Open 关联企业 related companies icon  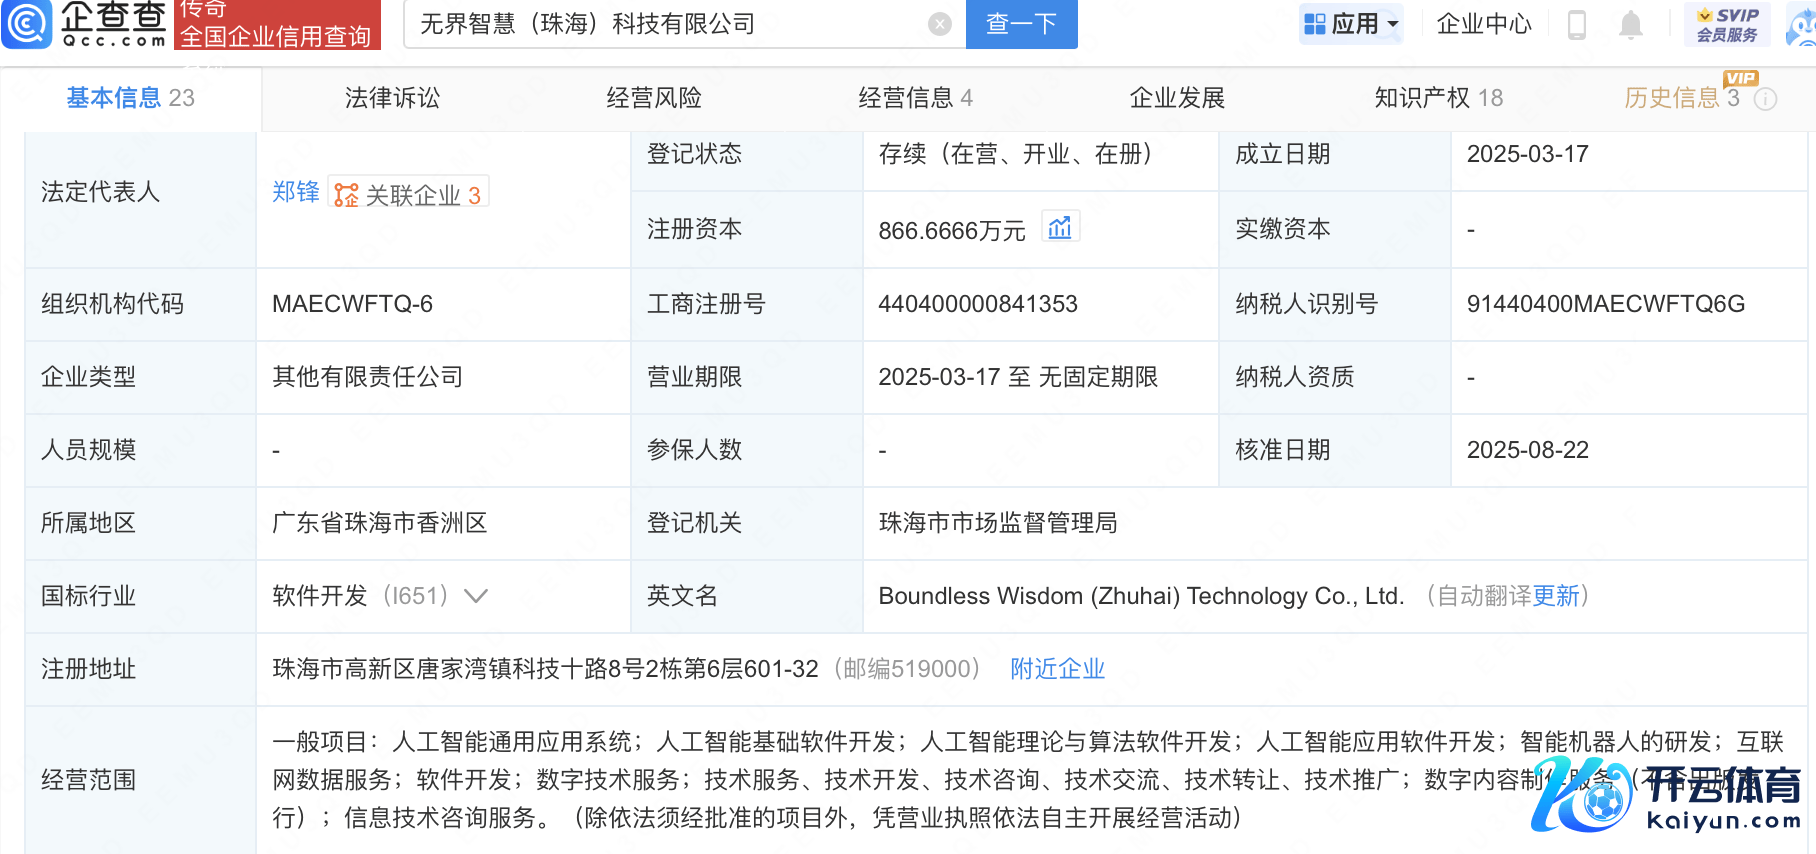pos(346,195)
